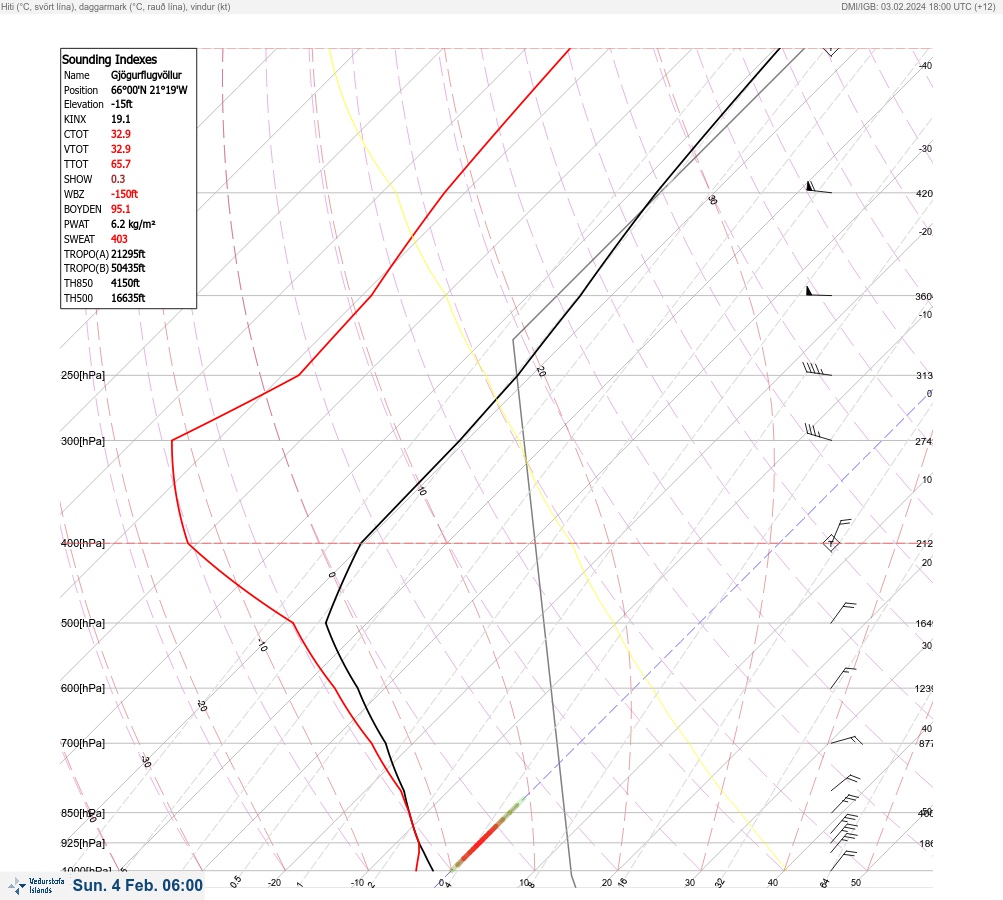The width and height of the screenshot is (1003, 900).
Task: Select the KINX value 19.1
Action: (120, 119)
